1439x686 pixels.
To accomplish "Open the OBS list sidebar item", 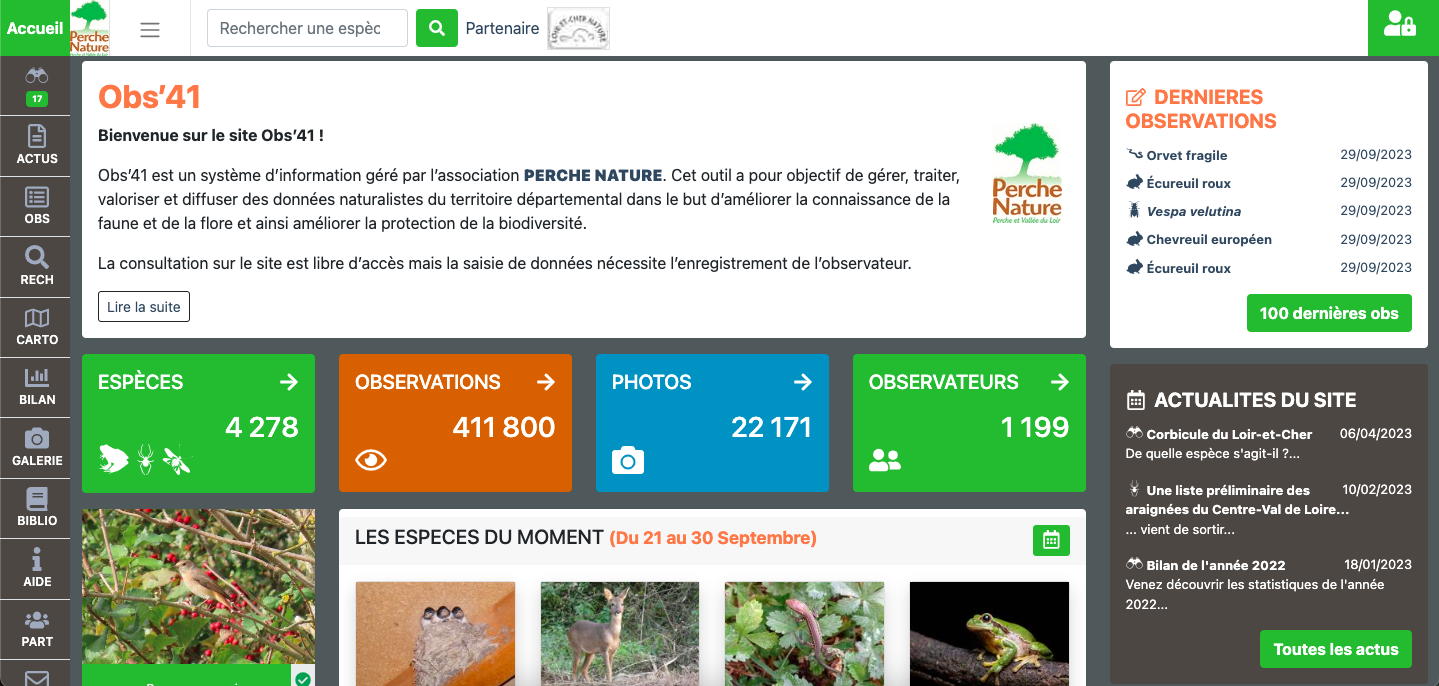I will tap(36, 206).
